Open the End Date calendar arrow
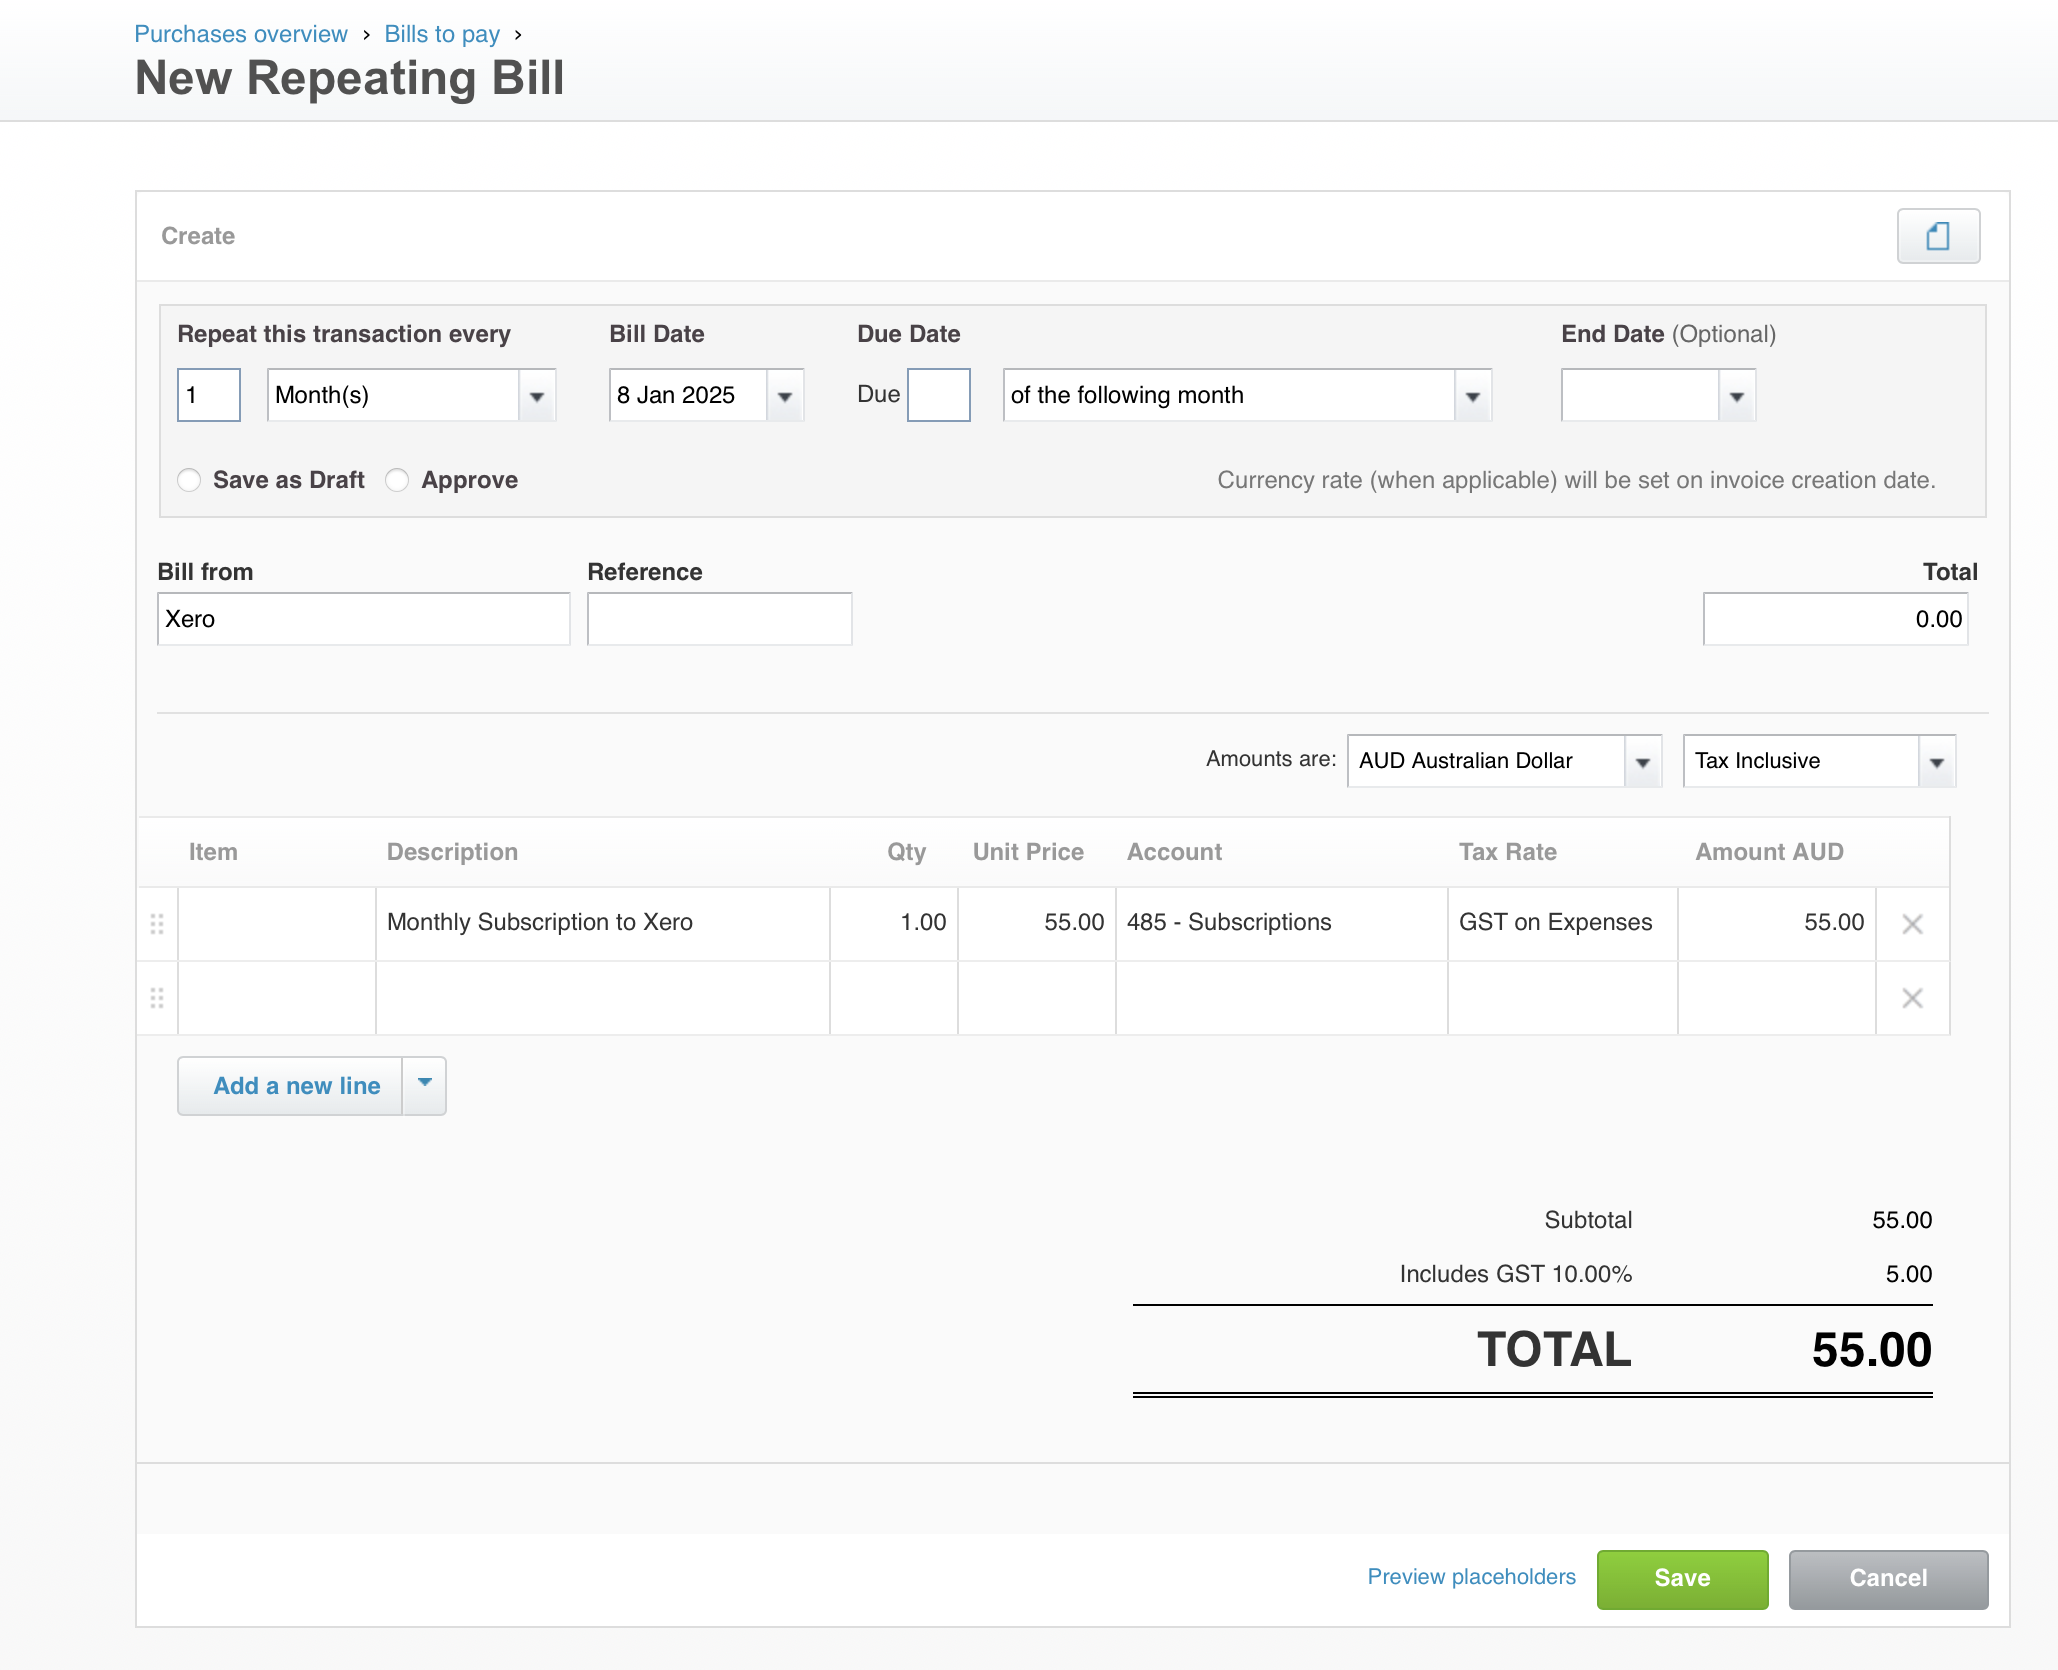The image size is (2058, 1670). [x=1737, y=396]
